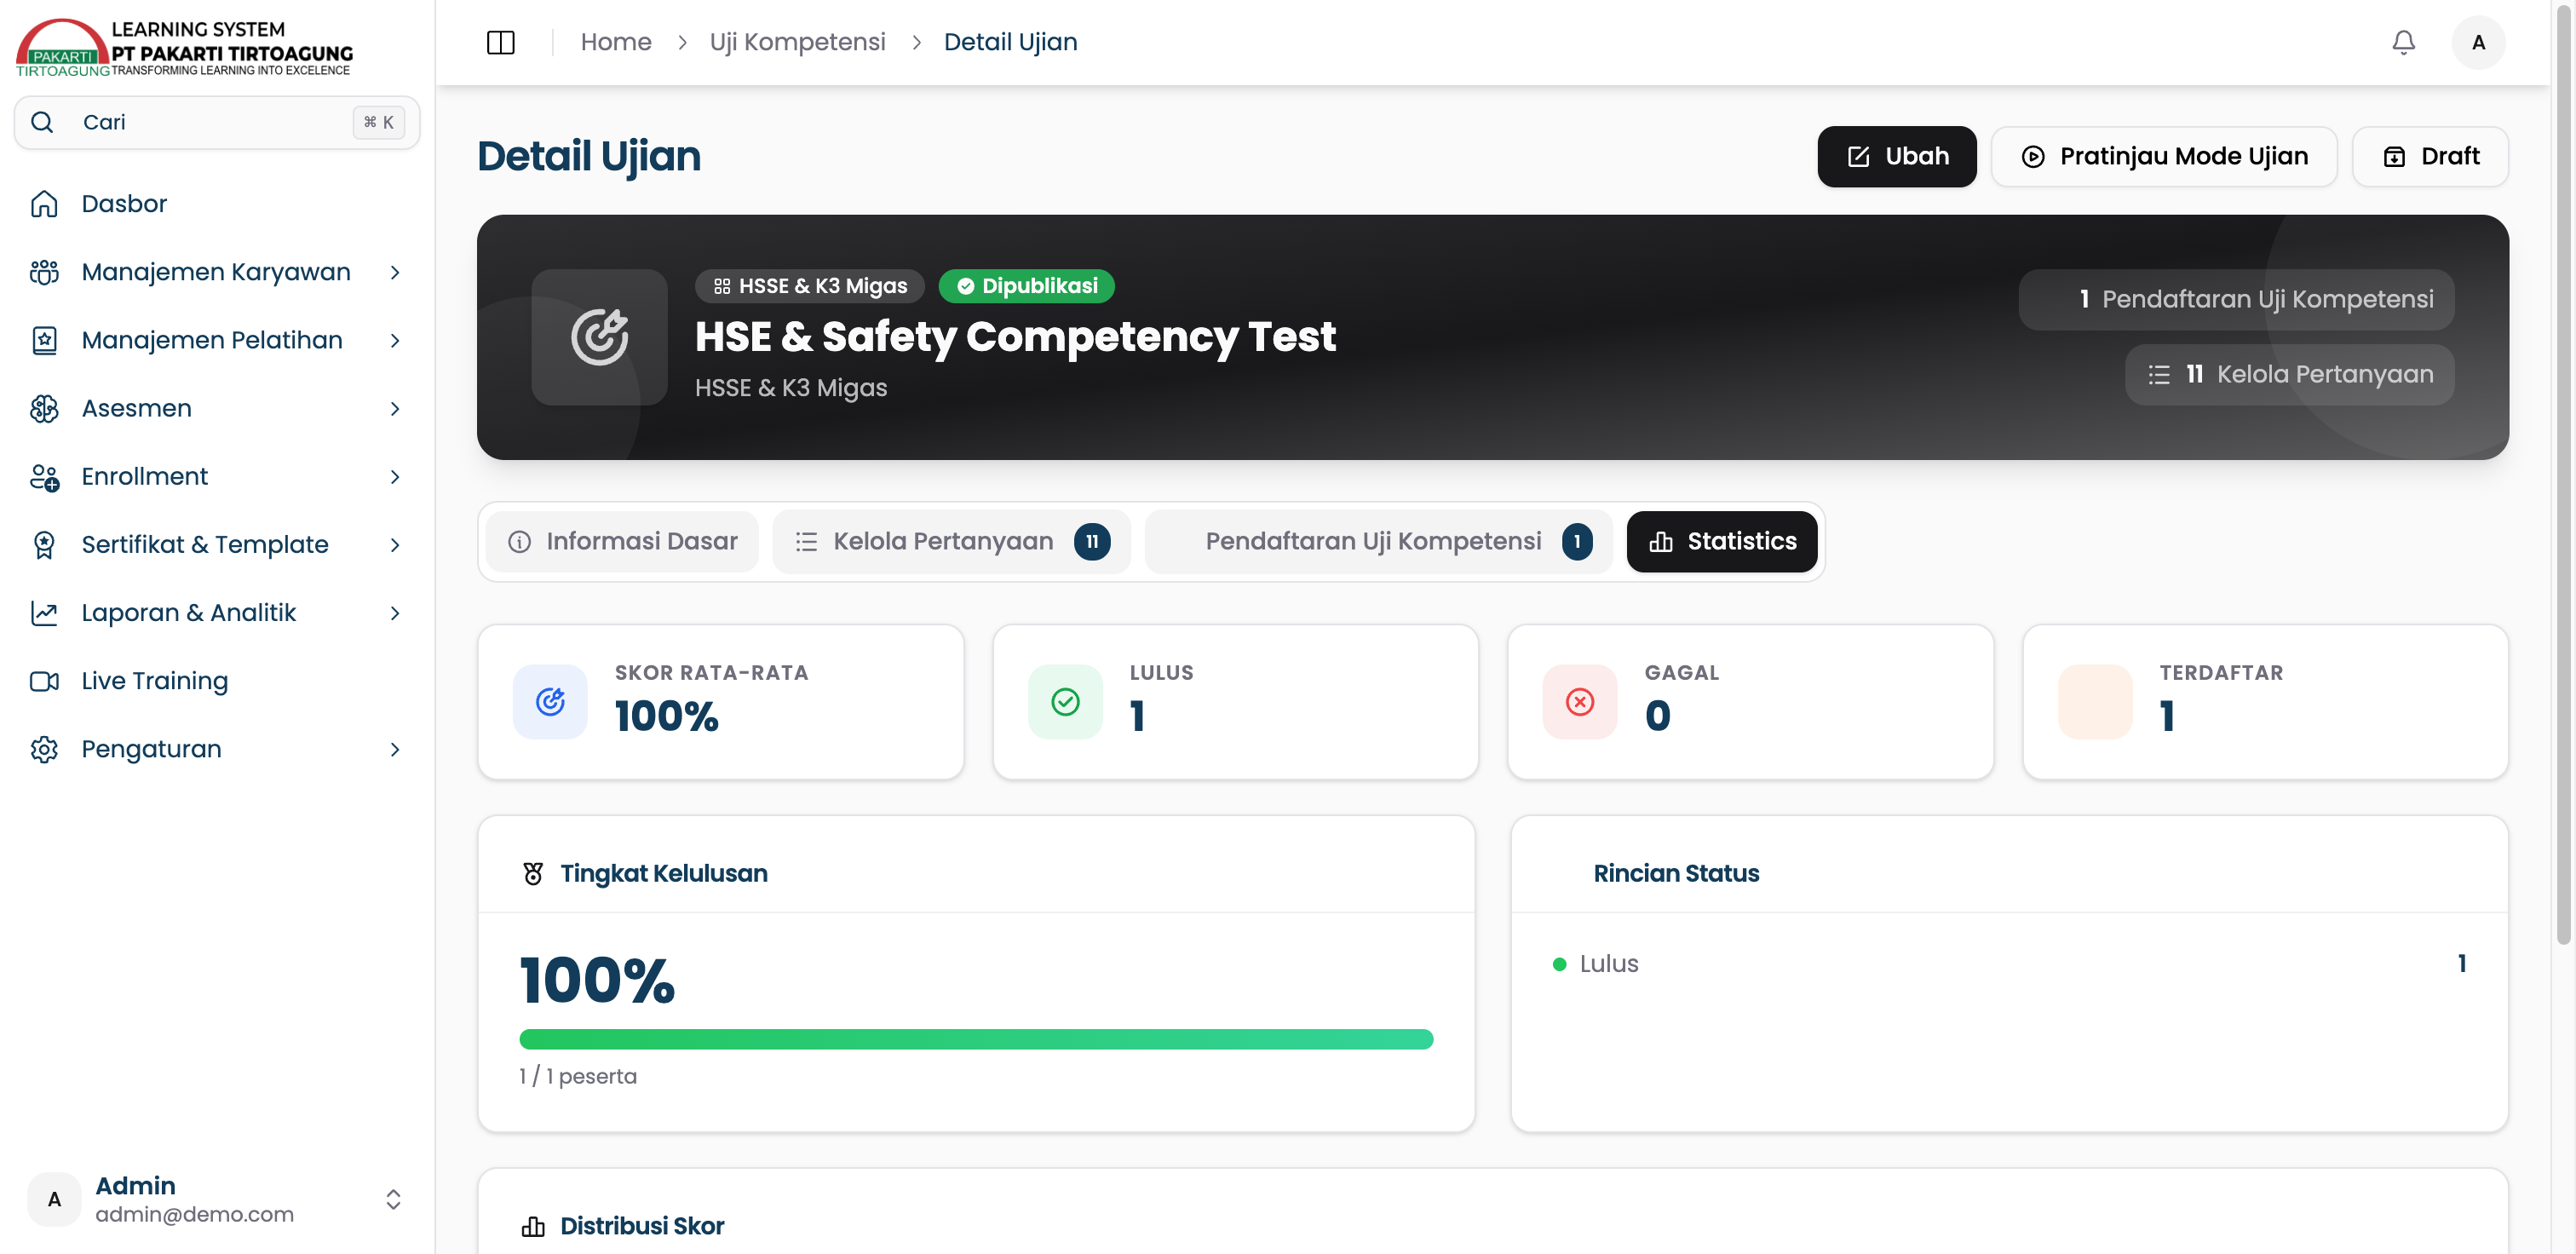Open the notifications bell
This screenshot has width=2576, height=1254.
[2403, 42]
